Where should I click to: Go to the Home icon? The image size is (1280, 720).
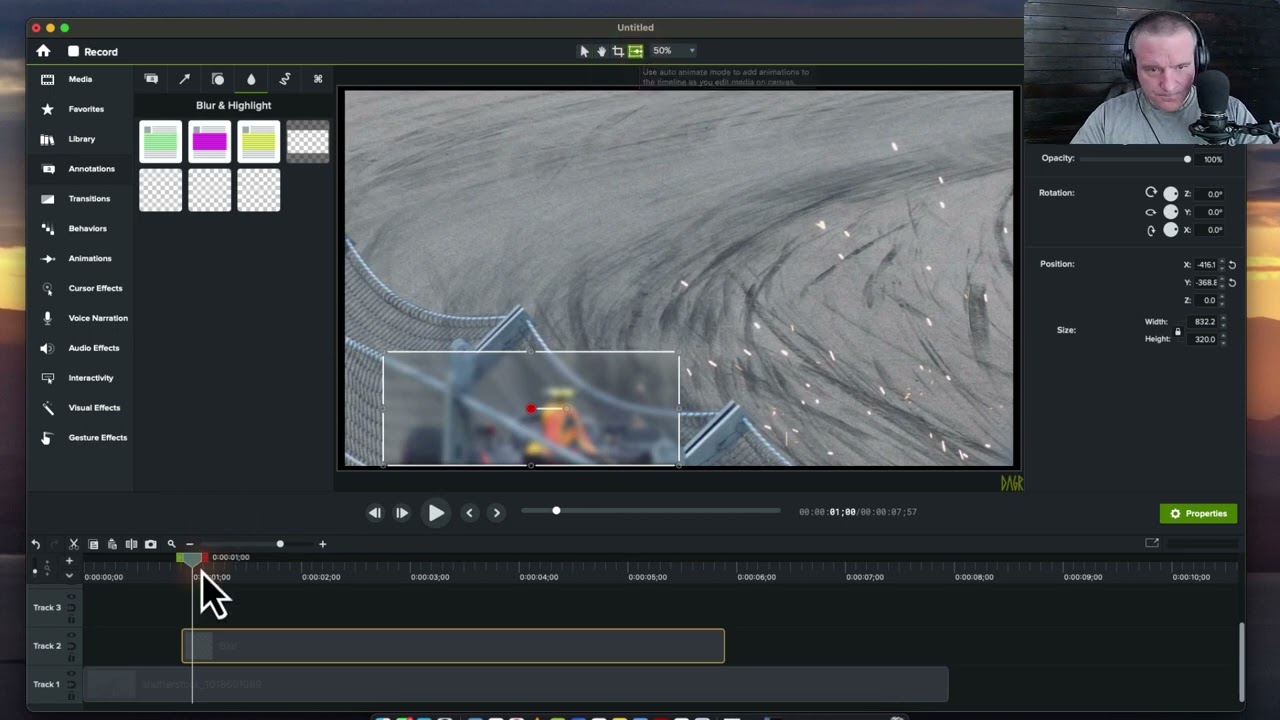click(x=43, y=51)
